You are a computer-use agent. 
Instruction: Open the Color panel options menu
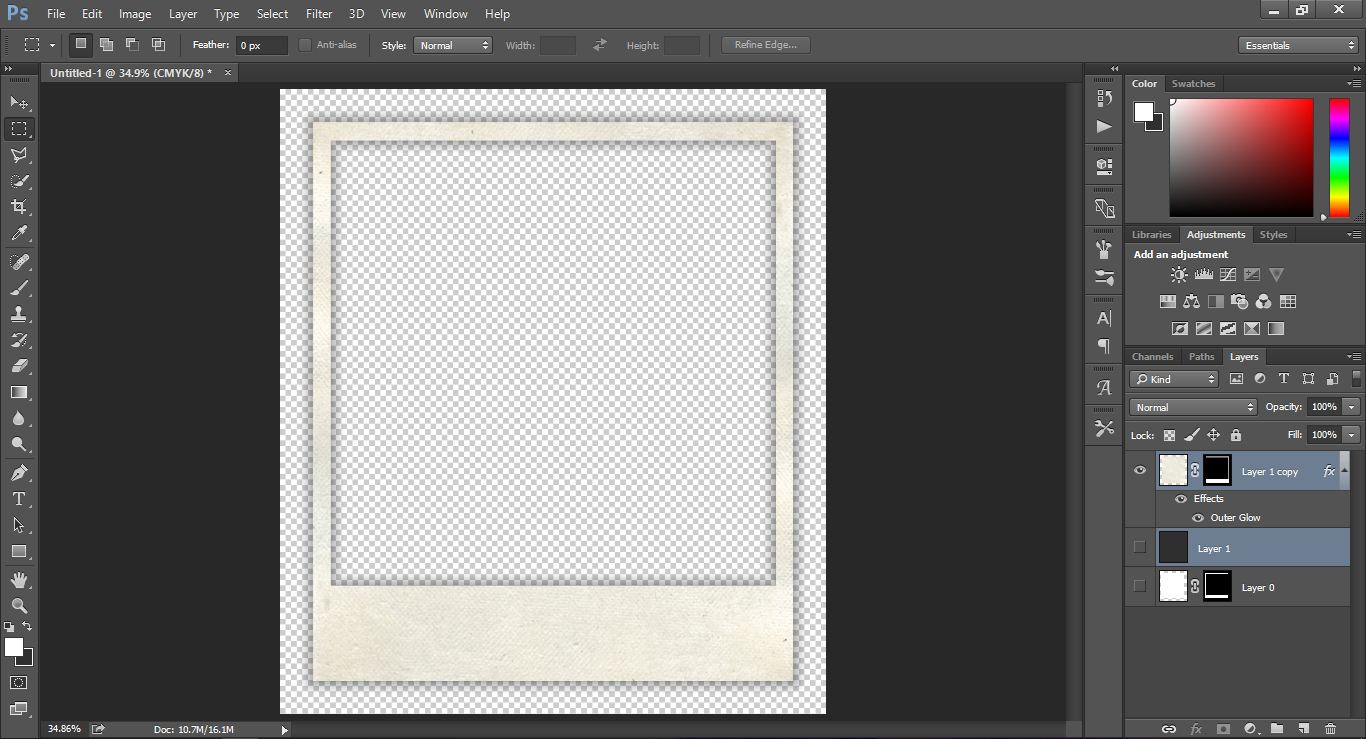click(x=1355, y=84)
